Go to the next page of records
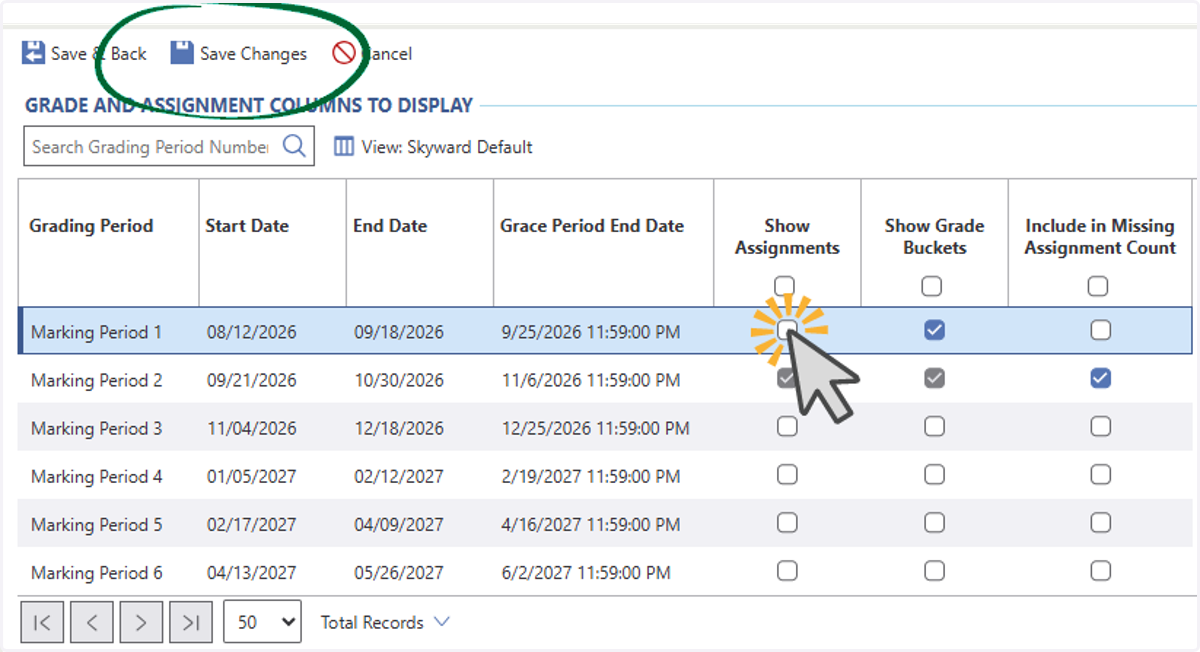The image size is (1200, 652). click(141, 622)
